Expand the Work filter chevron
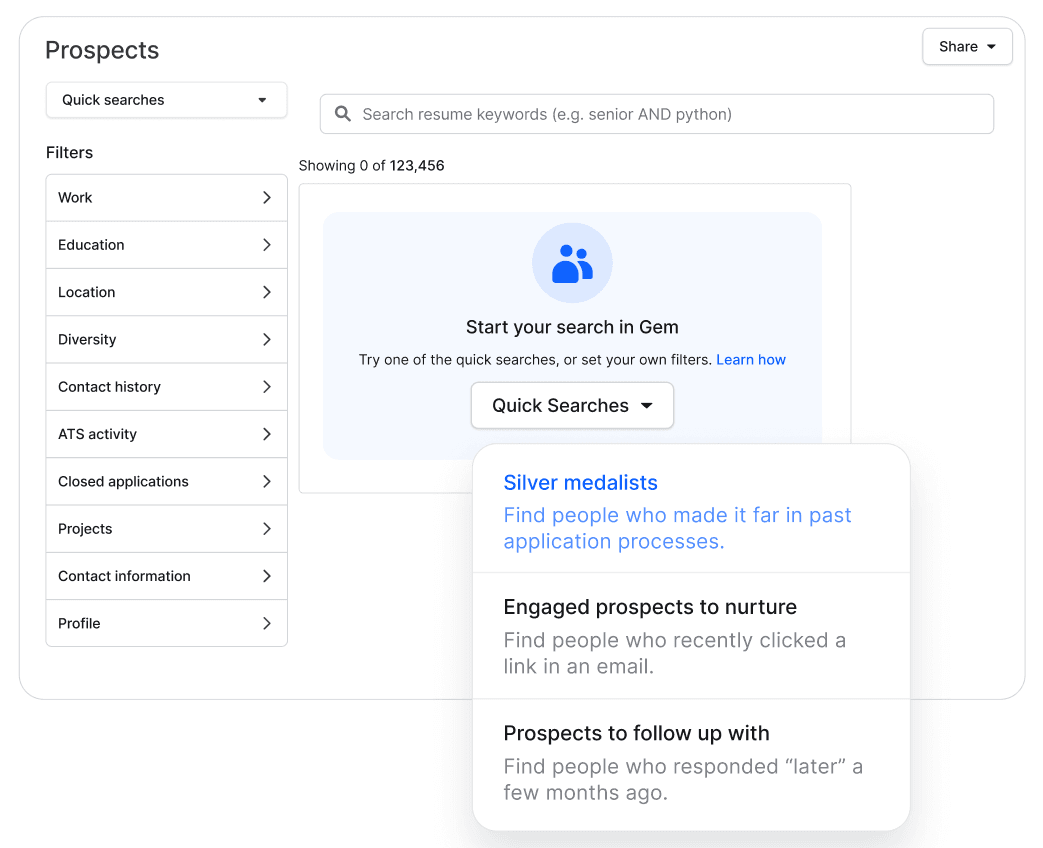Viewport: 1043px width, 848px height. point(267,198)
